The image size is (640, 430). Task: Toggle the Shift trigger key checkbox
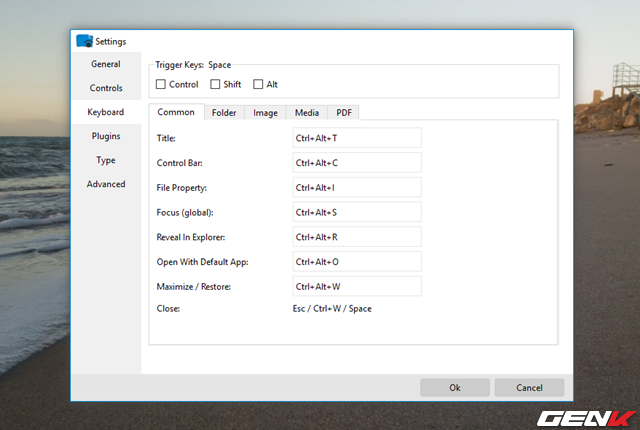point(215,84)
